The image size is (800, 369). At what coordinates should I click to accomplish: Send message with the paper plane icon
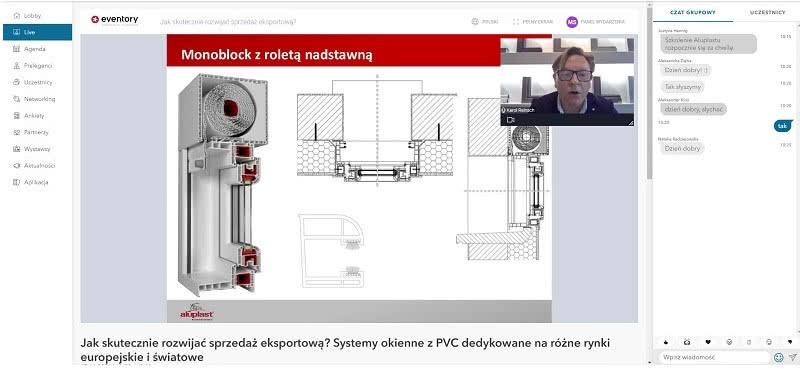pos(792,357)
